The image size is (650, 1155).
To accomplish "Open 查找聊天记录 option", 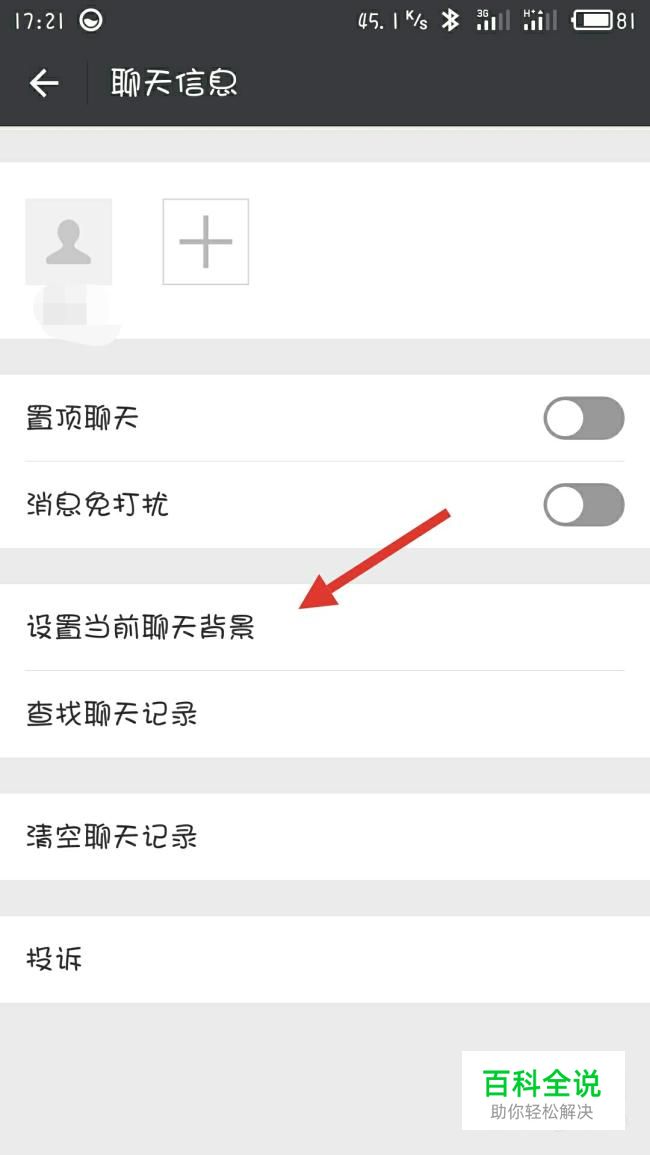I will (x=325, y=715).
